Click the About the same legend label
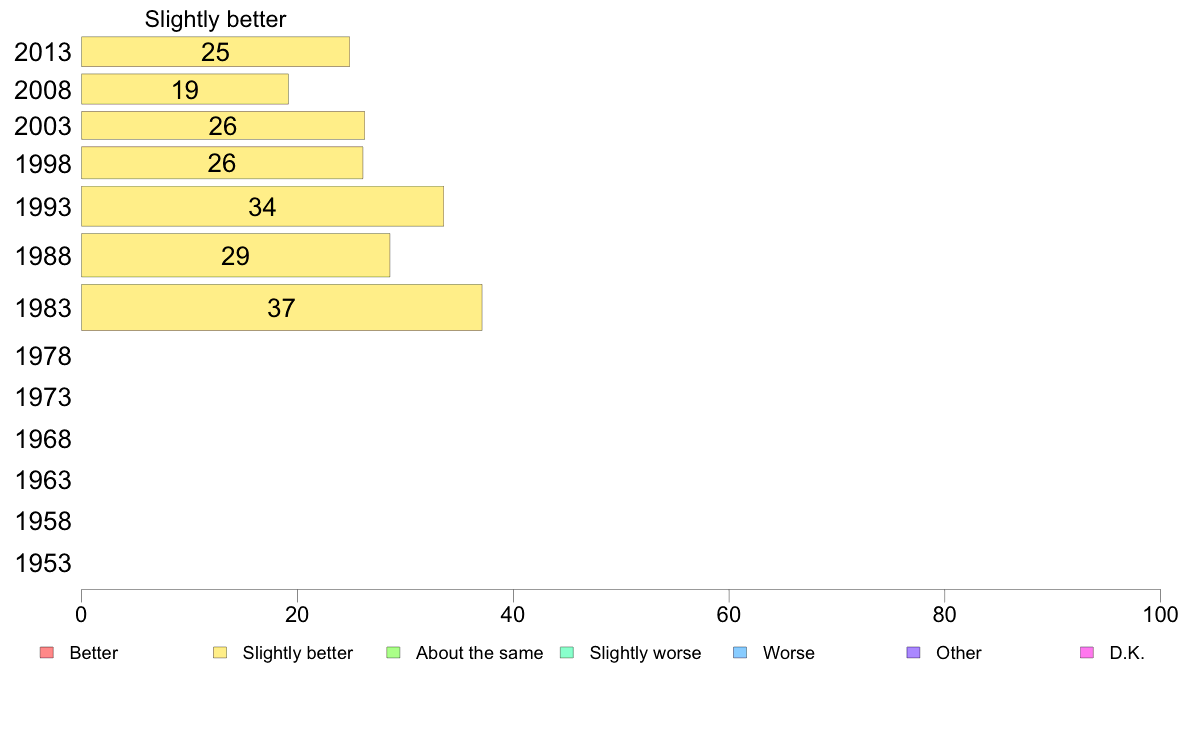 tap(480, 653)
